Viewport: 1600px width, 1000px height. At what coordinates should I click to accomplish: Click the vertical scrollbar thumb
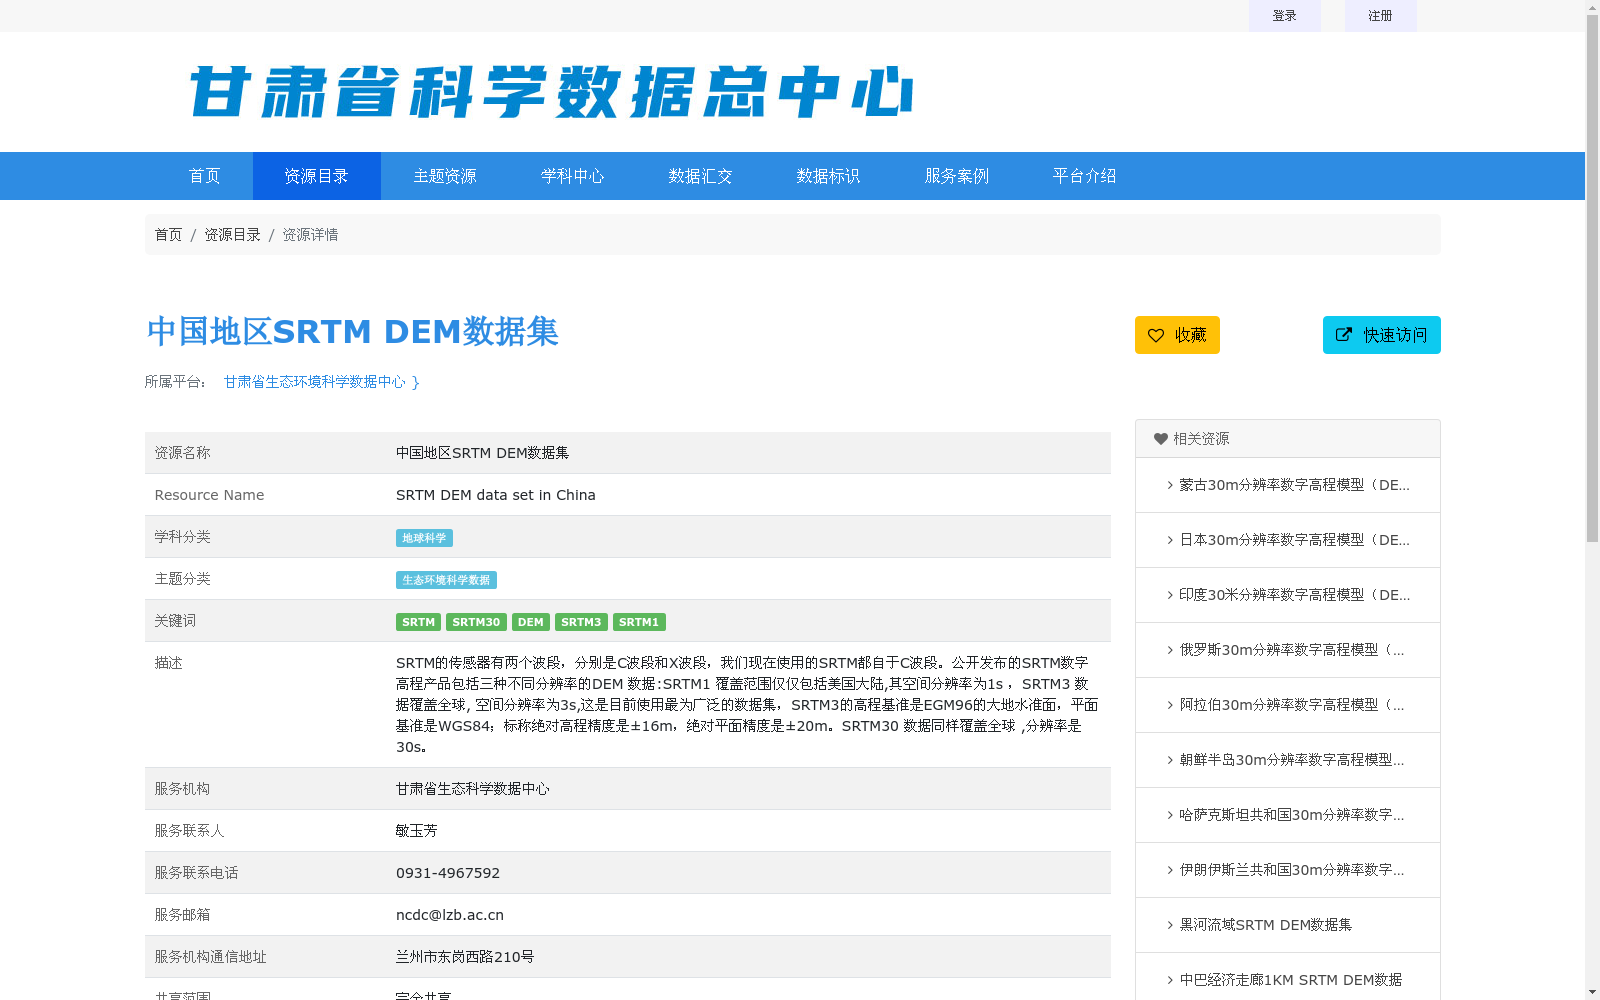(1593, 280)
